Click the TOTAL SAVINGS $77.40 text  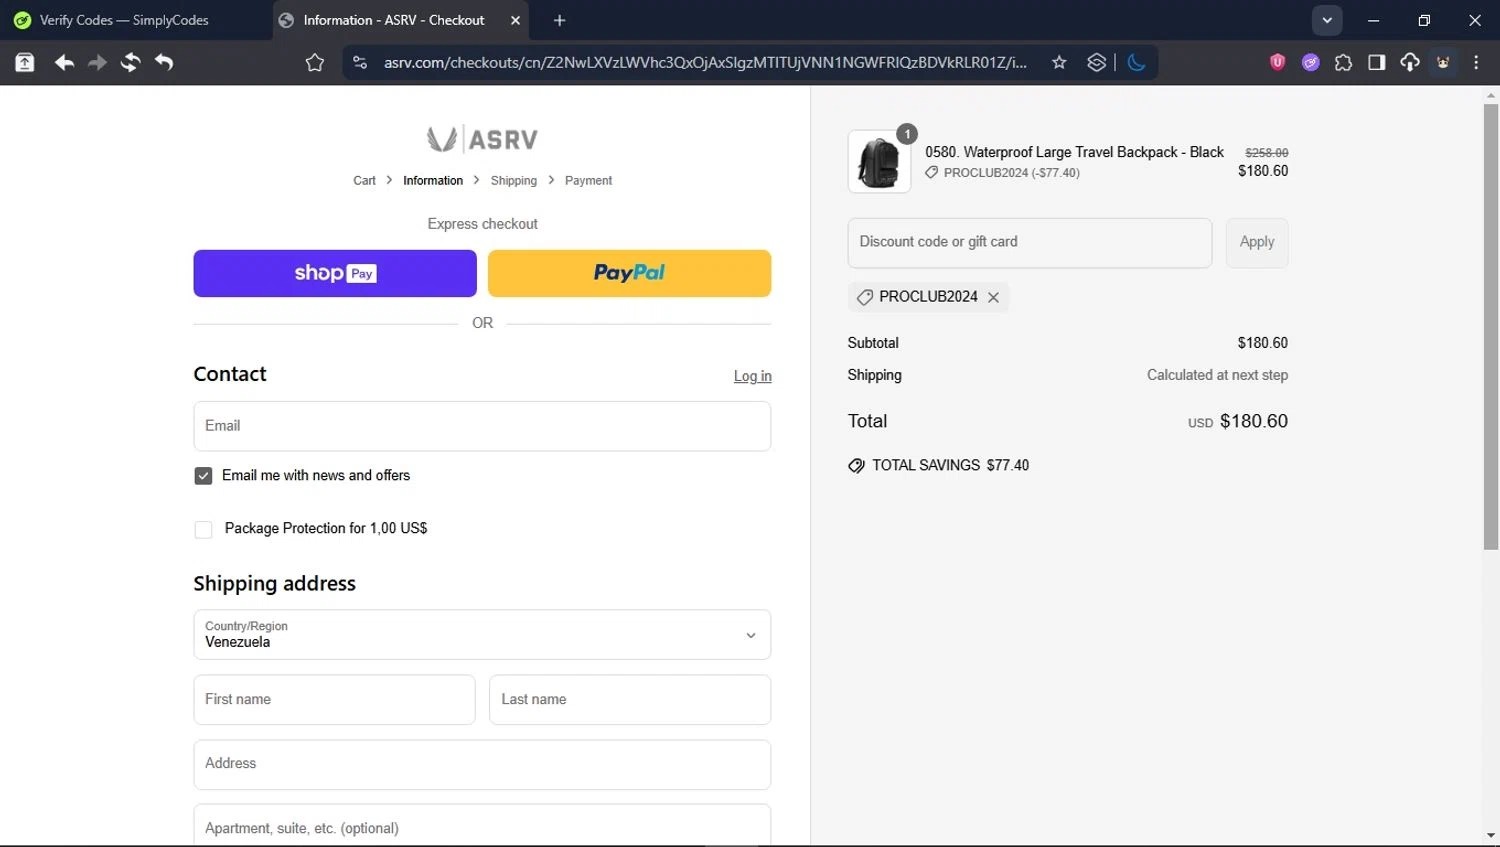coord(950,466)
